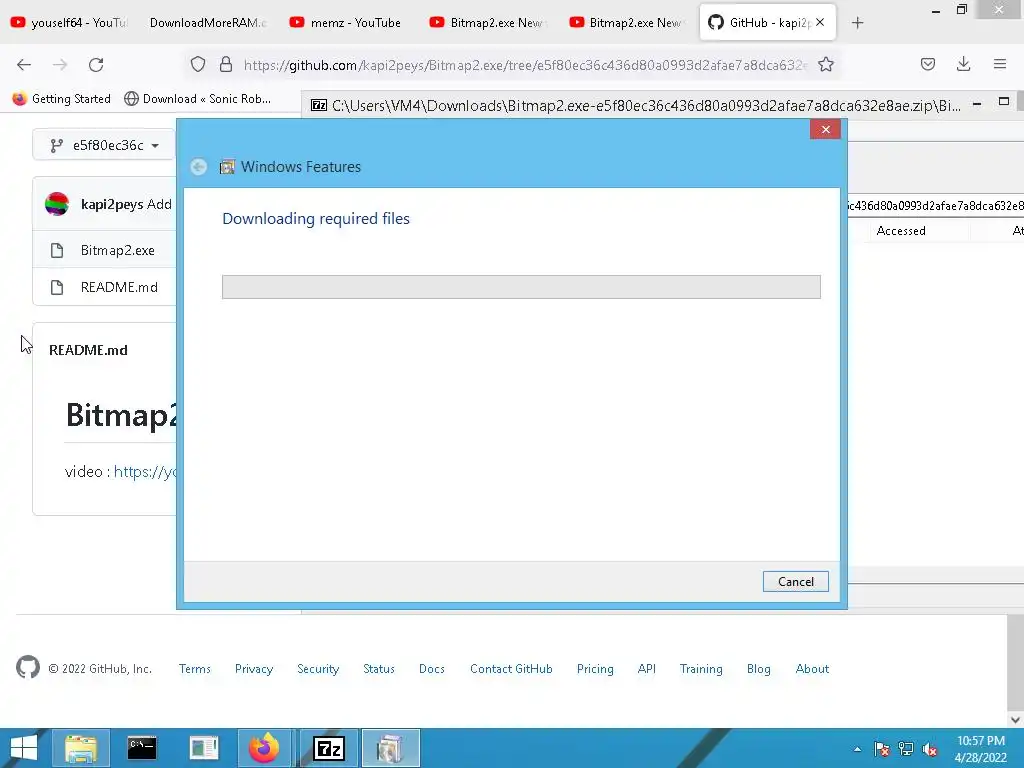Open the tracking protection shield icon

198,64
